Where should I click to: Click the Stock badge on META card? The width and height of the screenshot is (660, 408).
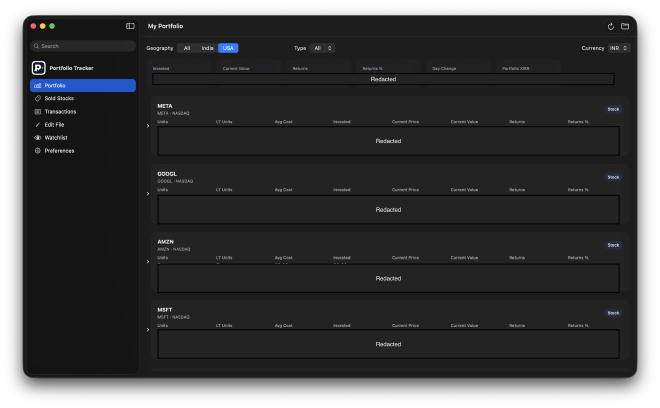coord(613,109)
